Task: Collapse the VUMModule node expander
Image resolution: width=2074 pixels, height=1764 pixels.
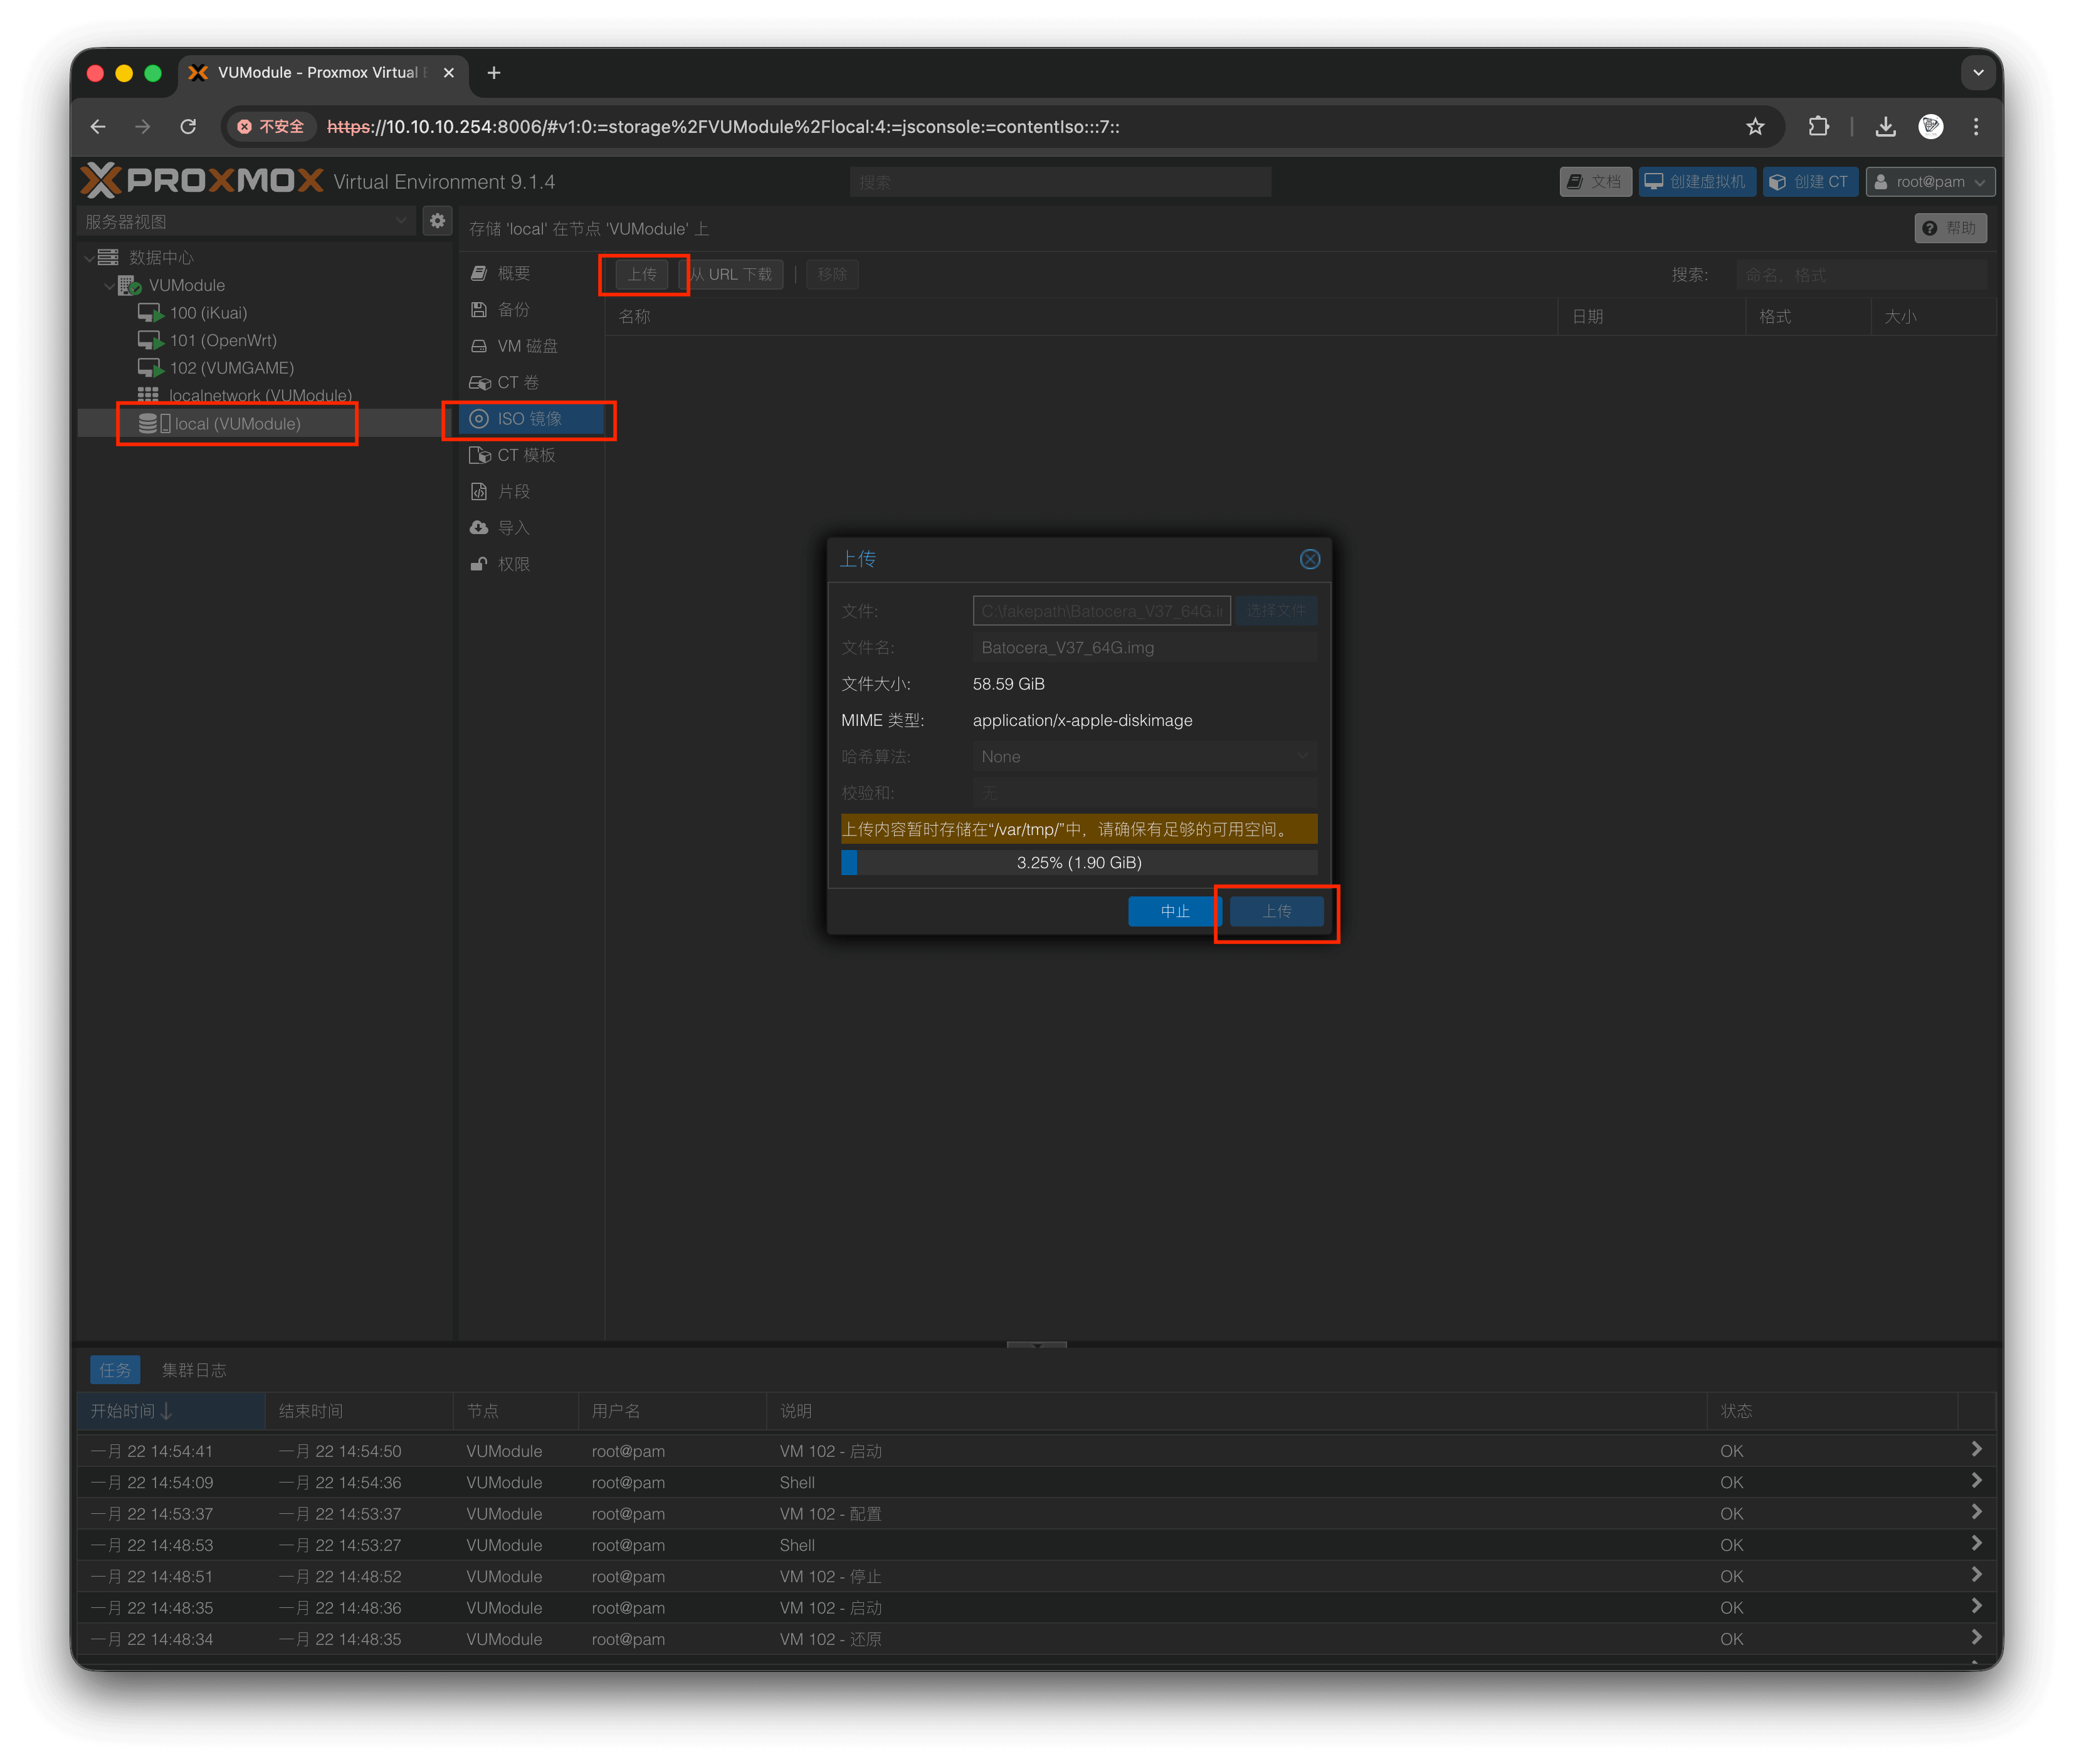Action: 109,286
